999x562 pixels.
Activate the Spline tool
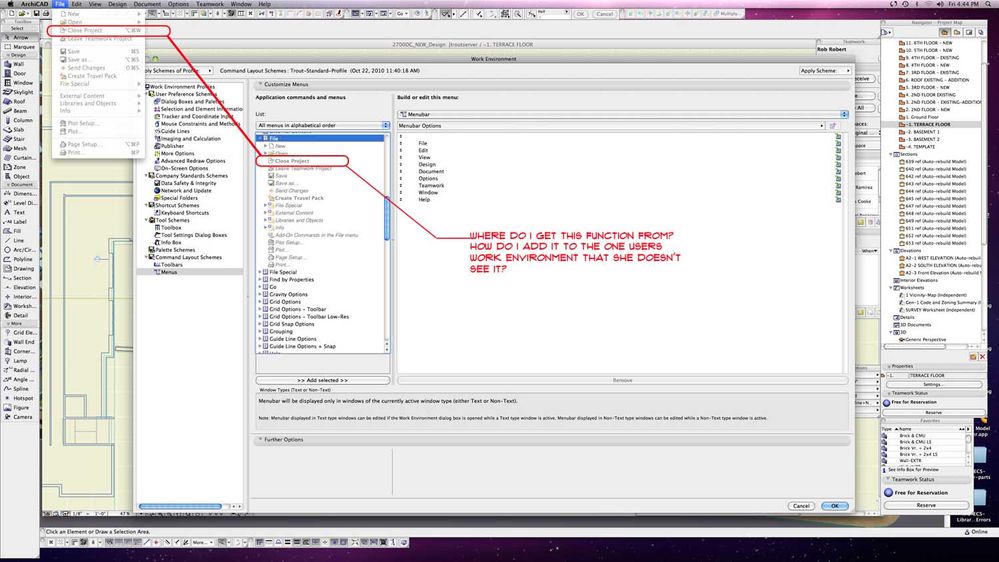pos(19,388)
